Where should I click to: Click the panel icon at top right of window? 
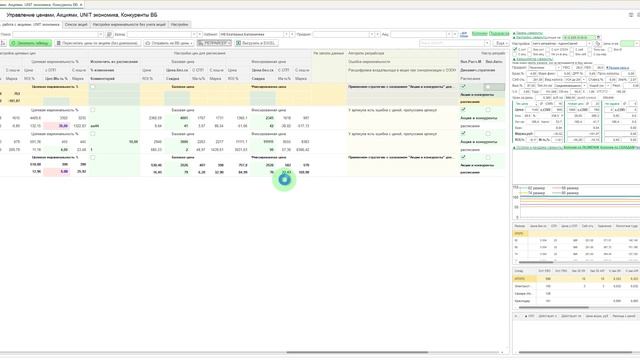click(631, 15)
